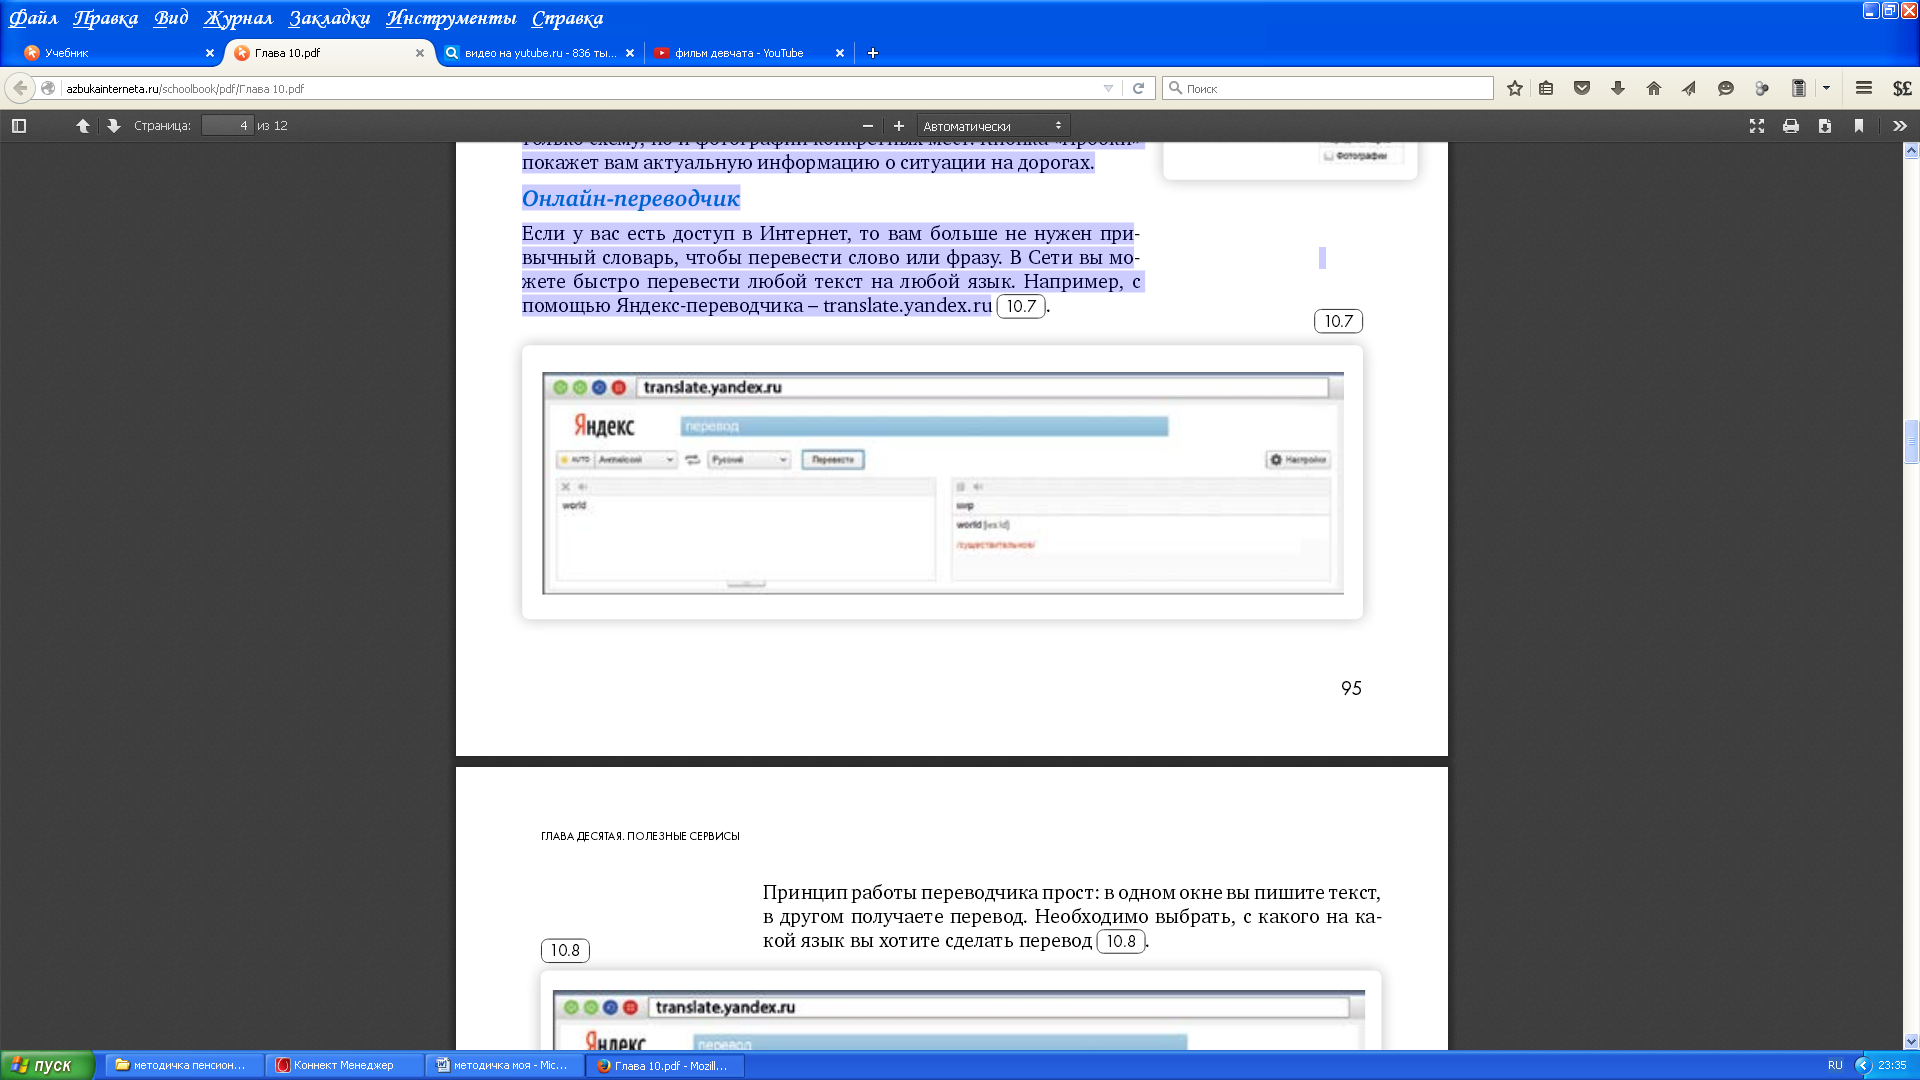The height and width of the screenshot is (1080, 1920).
Task: Open a new browser tab
Action: (x=873, y=53)
